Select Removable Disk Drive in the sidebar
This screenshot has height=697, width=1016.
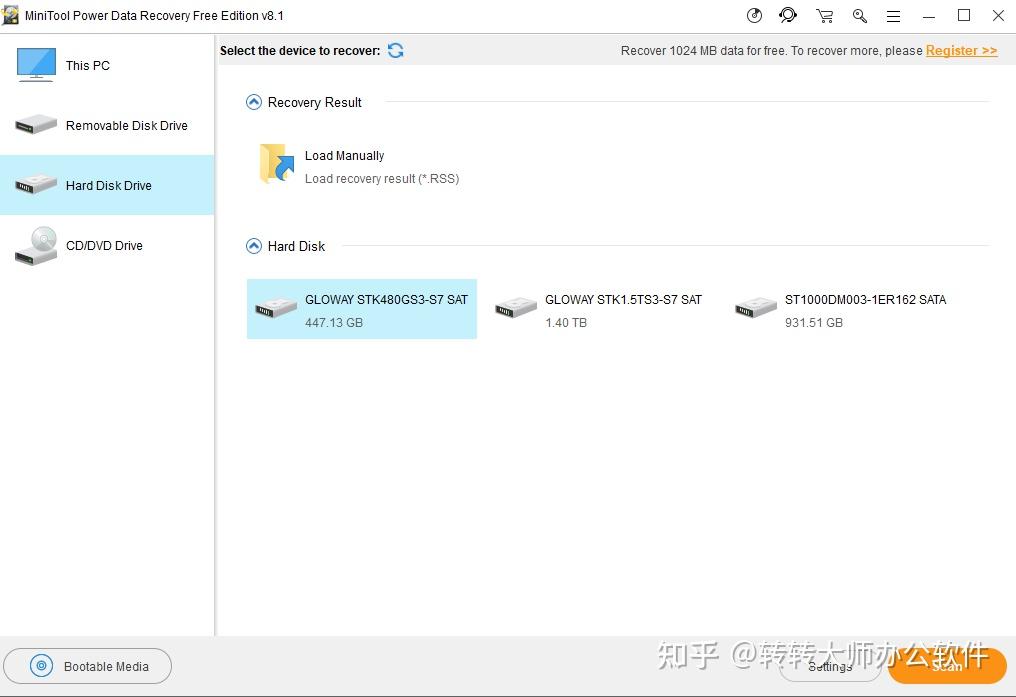pos(107,125)
